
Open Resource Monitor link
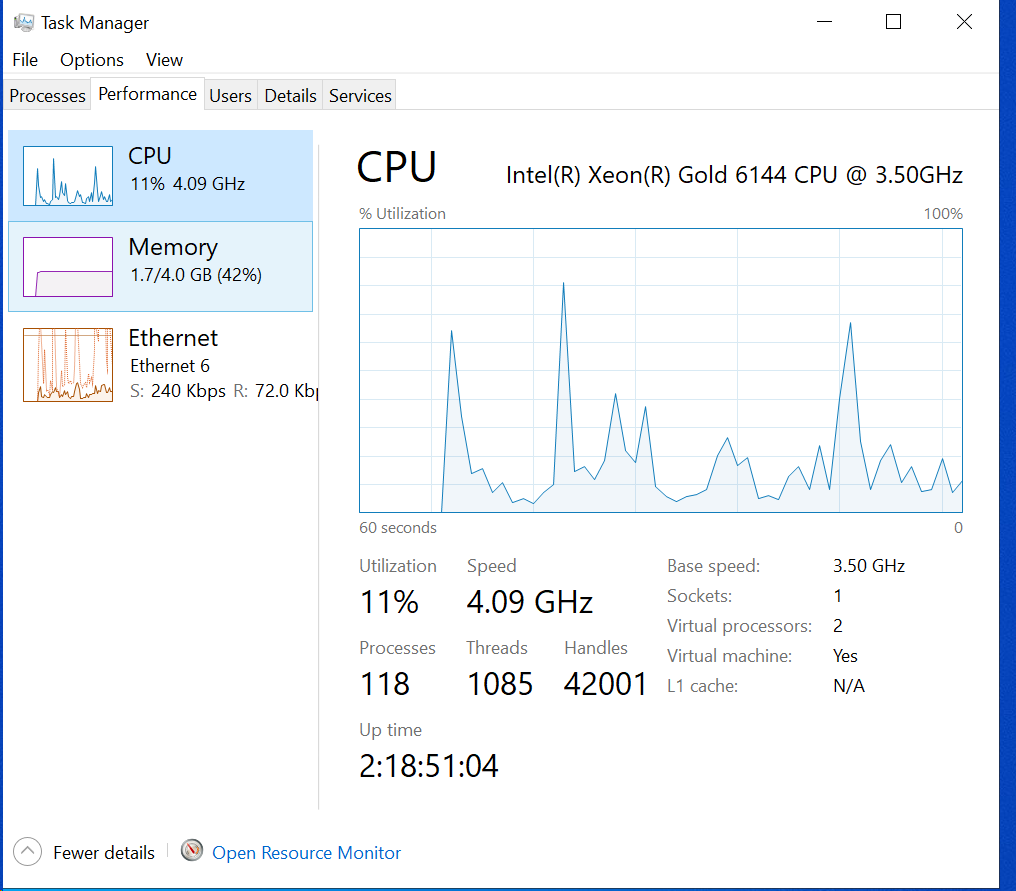pos(306,853)
